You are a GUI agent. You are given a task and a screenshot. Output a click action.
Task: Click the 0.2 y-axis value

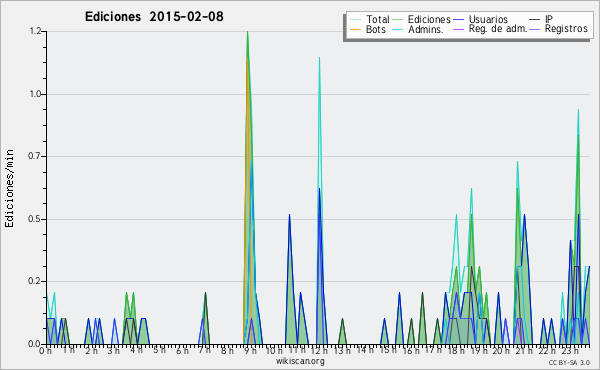tap(35, 281)
